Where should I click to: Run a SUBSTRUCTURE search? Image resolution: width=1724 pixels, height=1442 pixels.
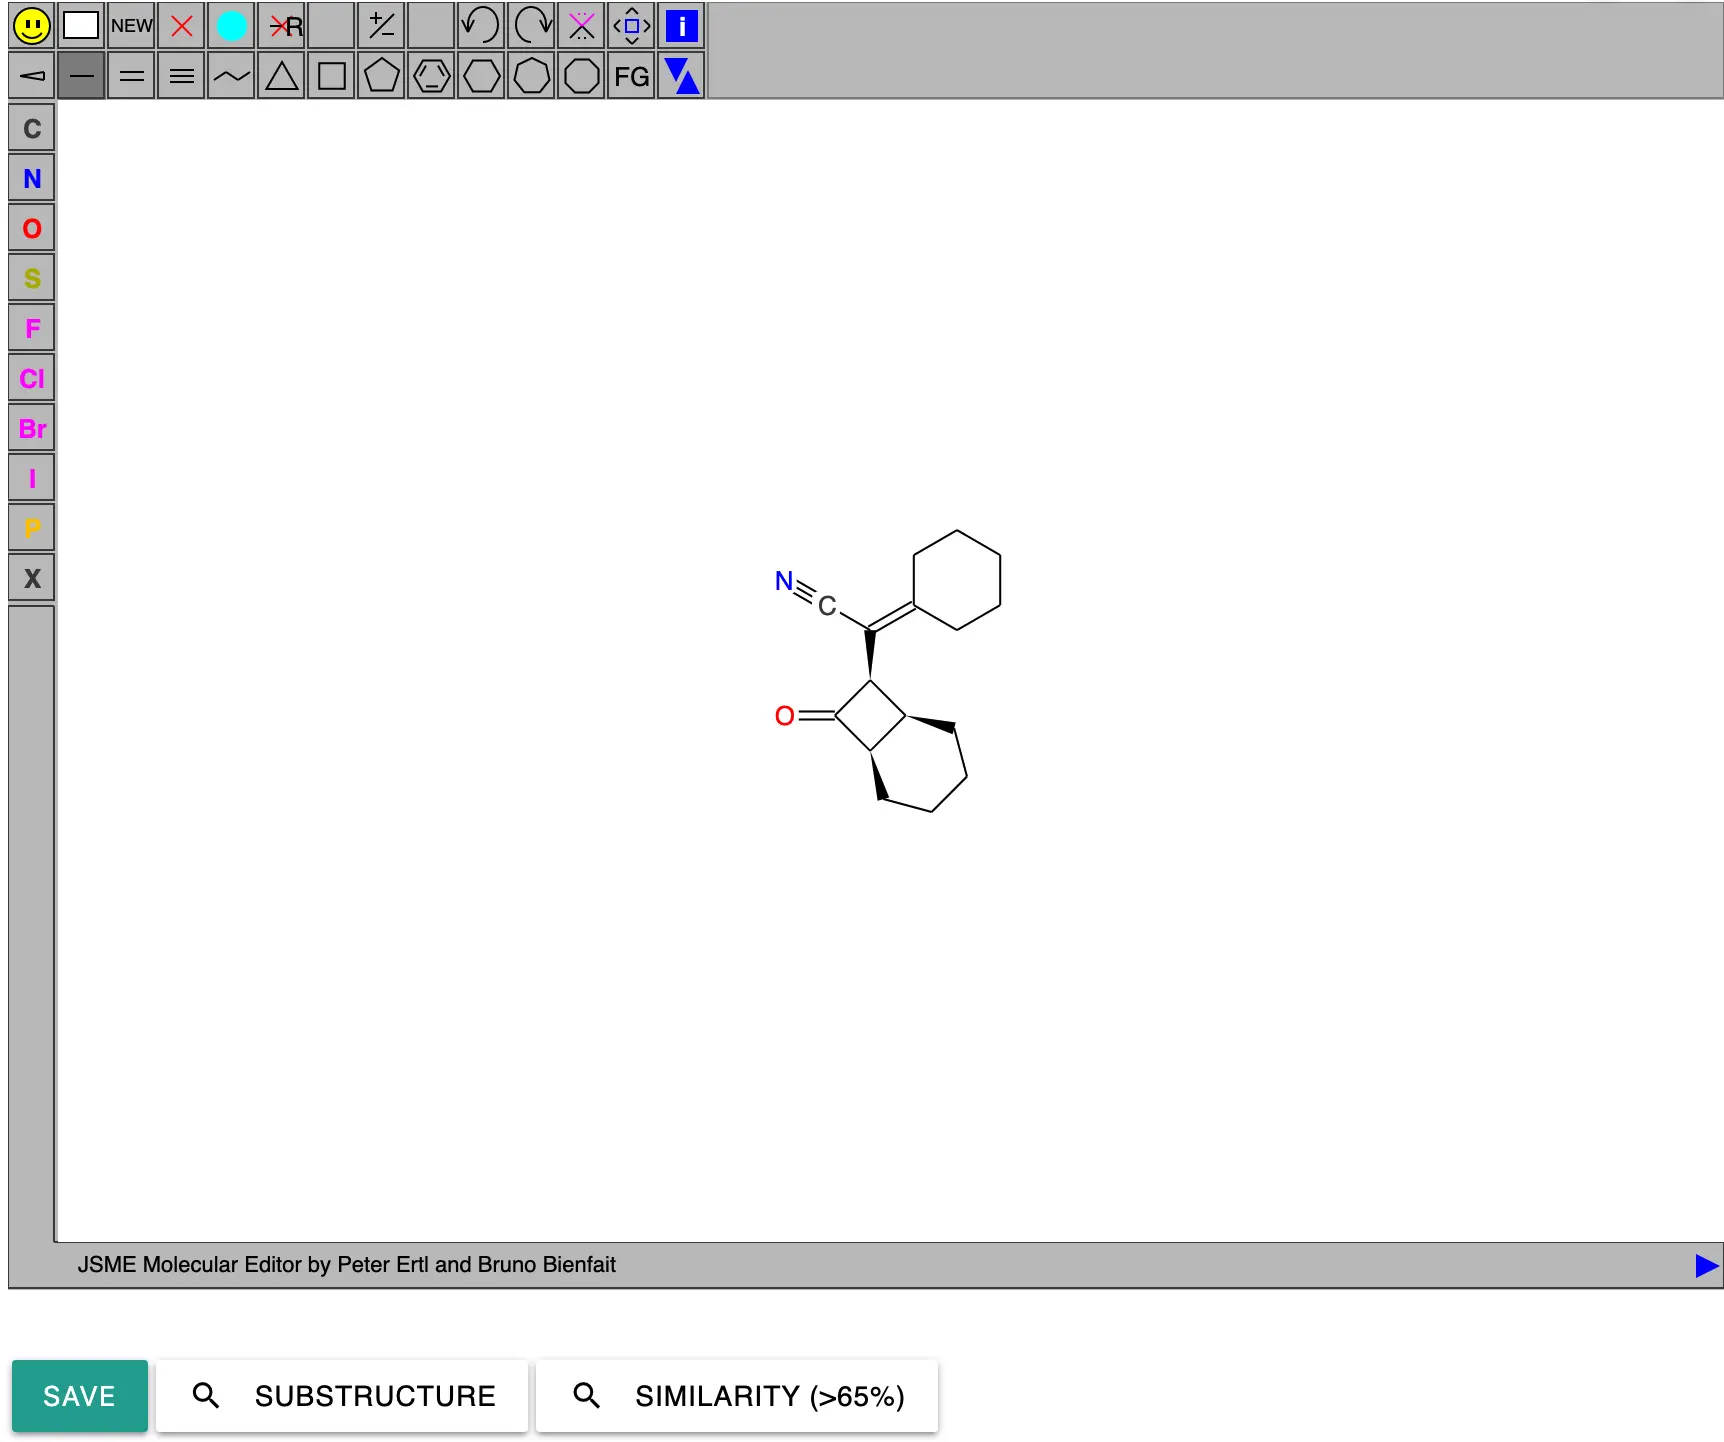pyautogui.click(x=341, y=1396)
